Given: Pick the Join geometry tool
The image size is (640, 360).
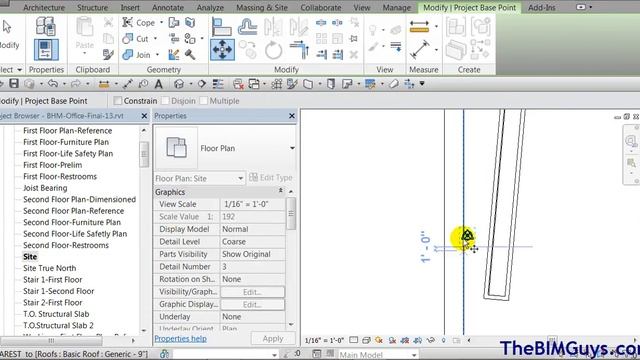Looking at the screenshot, I should [x=137, y=55].
